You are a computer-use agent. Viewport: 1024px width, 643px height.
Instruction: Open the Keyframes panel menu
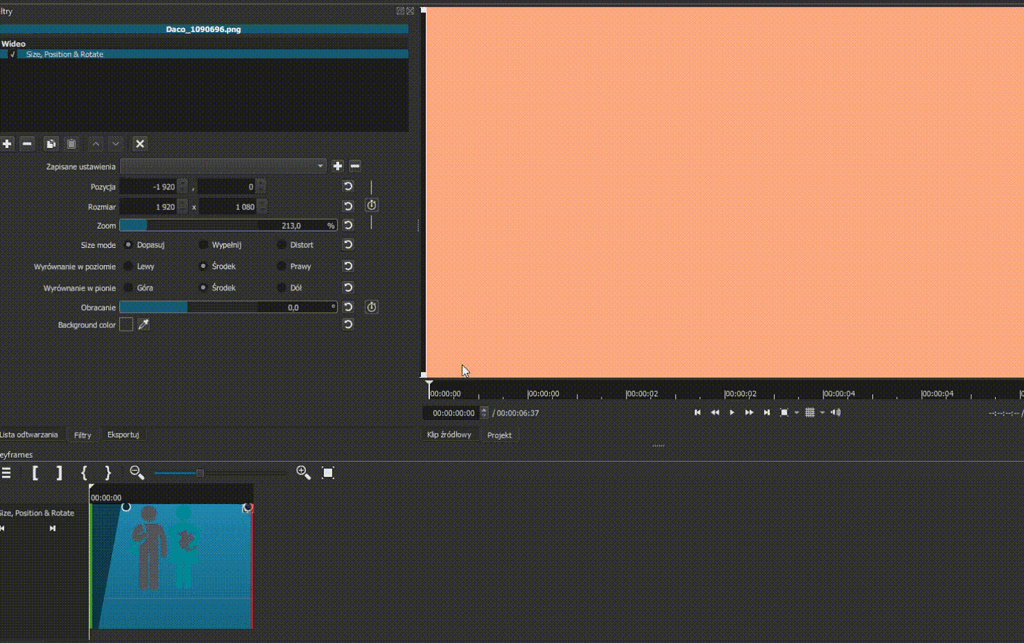tap(6, 473)
